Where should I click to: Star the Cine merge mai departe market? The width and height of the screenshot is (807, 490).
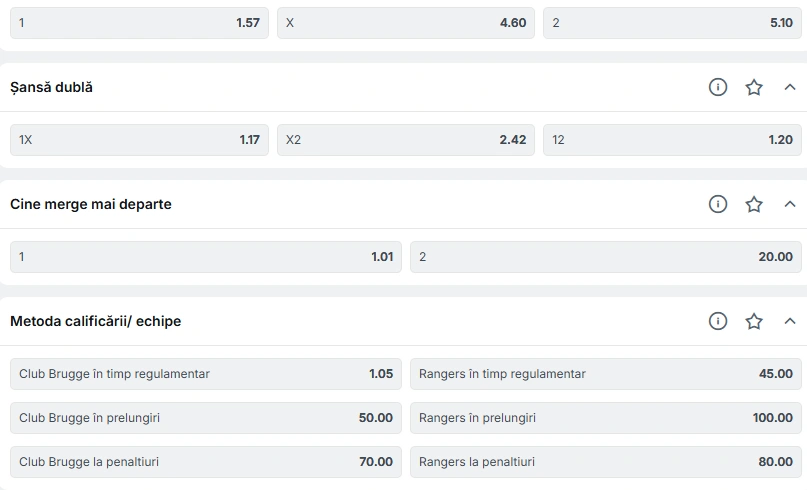click(753, 204)
